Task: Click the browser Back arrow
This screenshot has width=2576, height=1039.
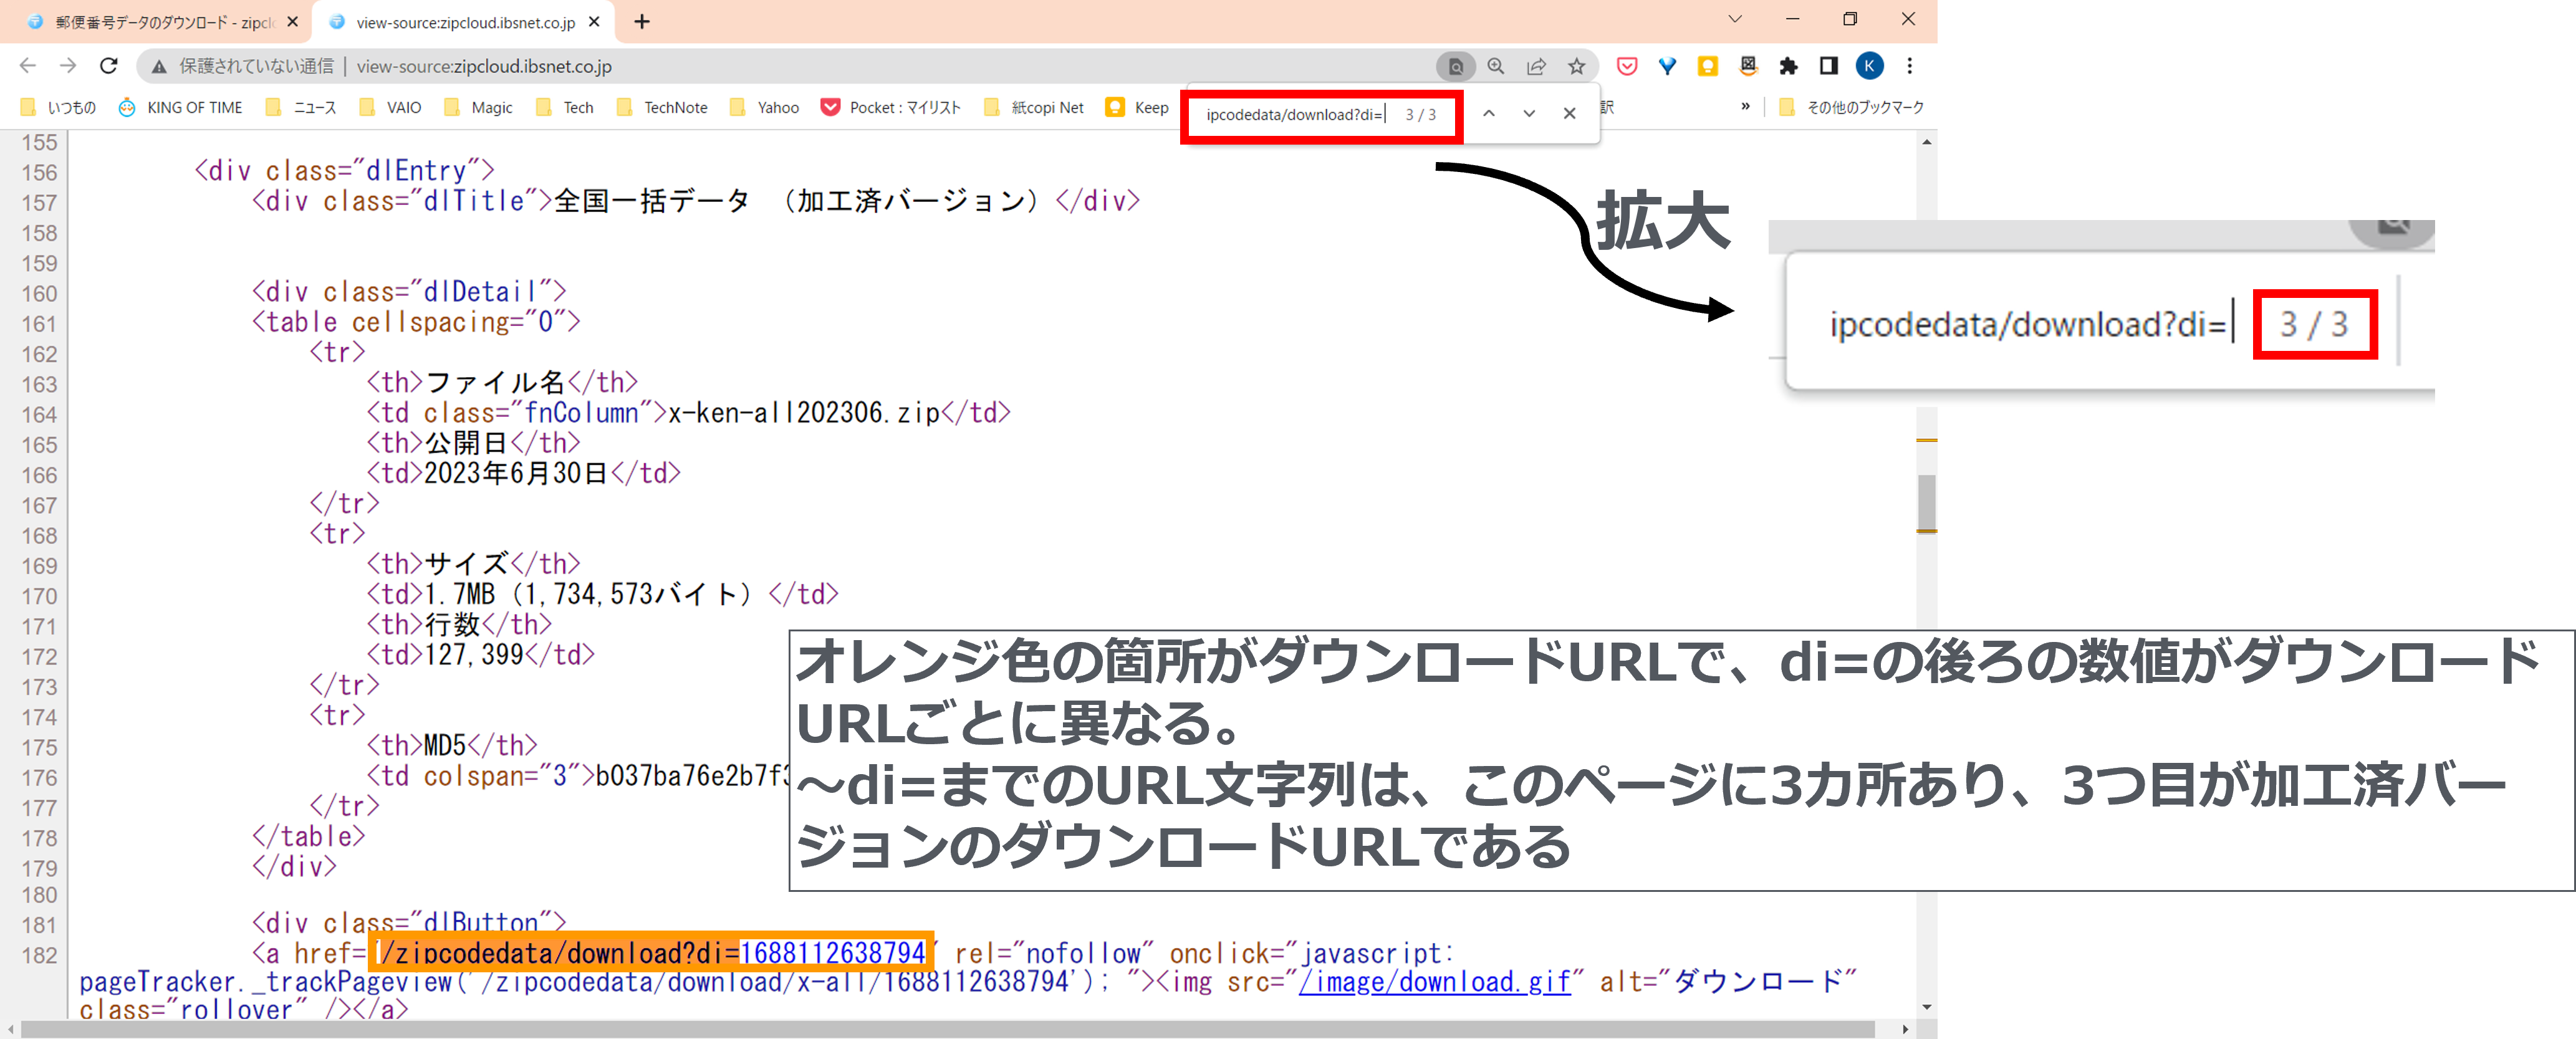Action: [27, 66]
